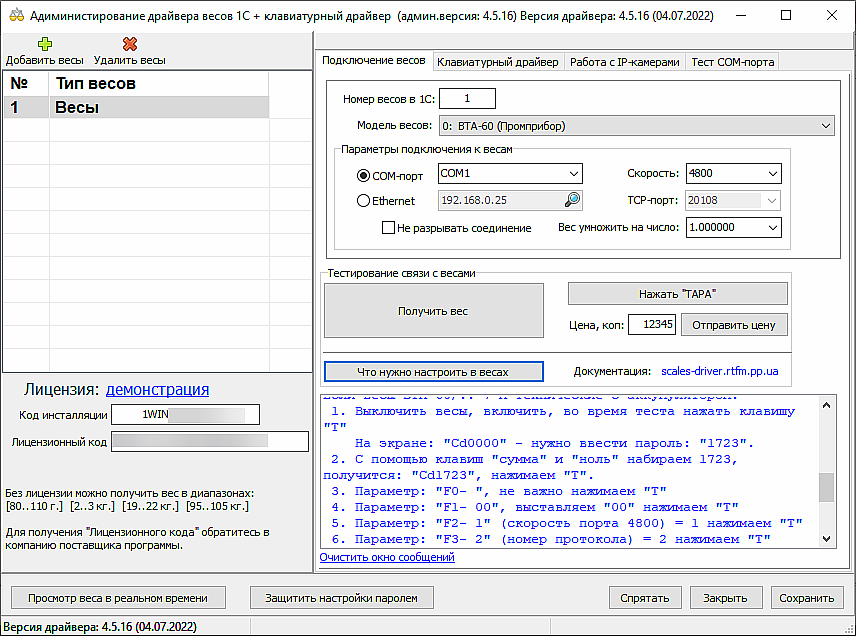Click the scales app icon in title bar
Image resolution: width=856 pixels, height=636 pixels.
pos(16,15)
